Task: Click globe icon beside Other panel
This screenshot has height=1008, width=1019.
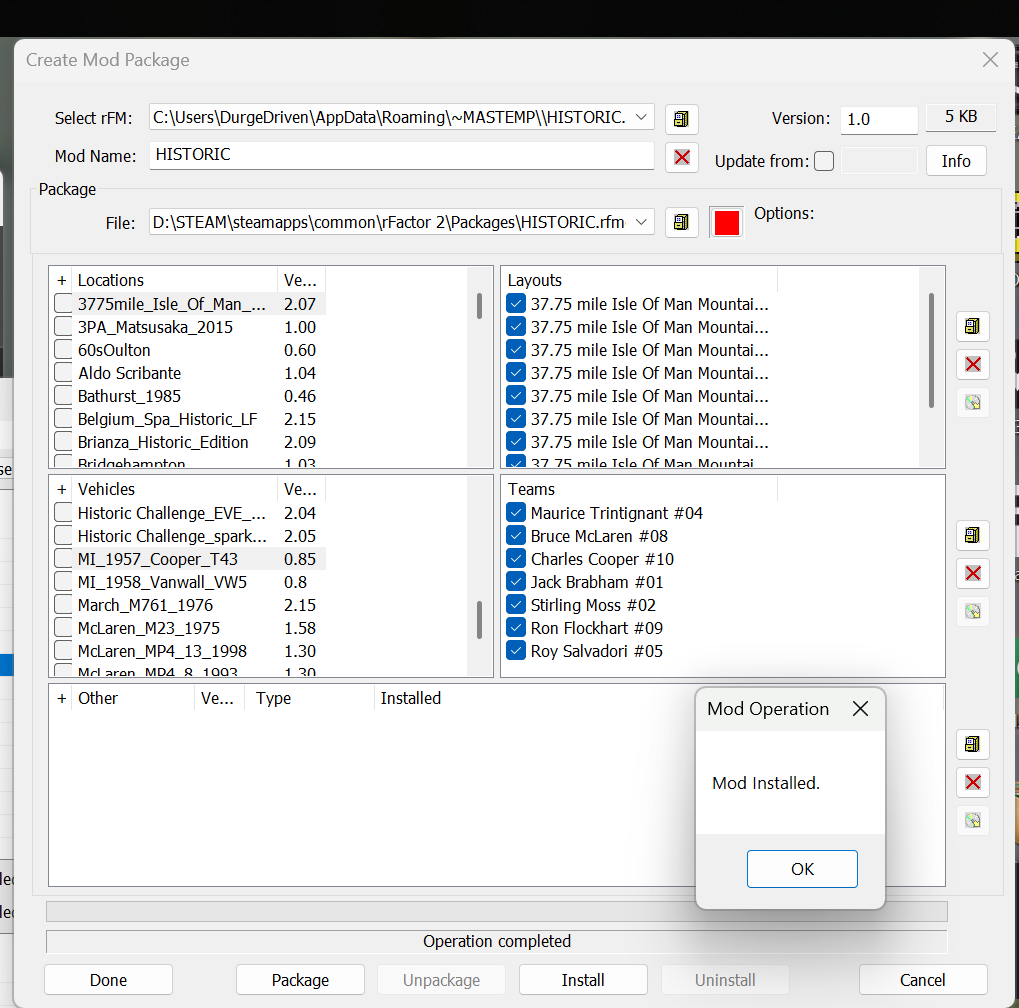Action: click(x=972, y=821)
